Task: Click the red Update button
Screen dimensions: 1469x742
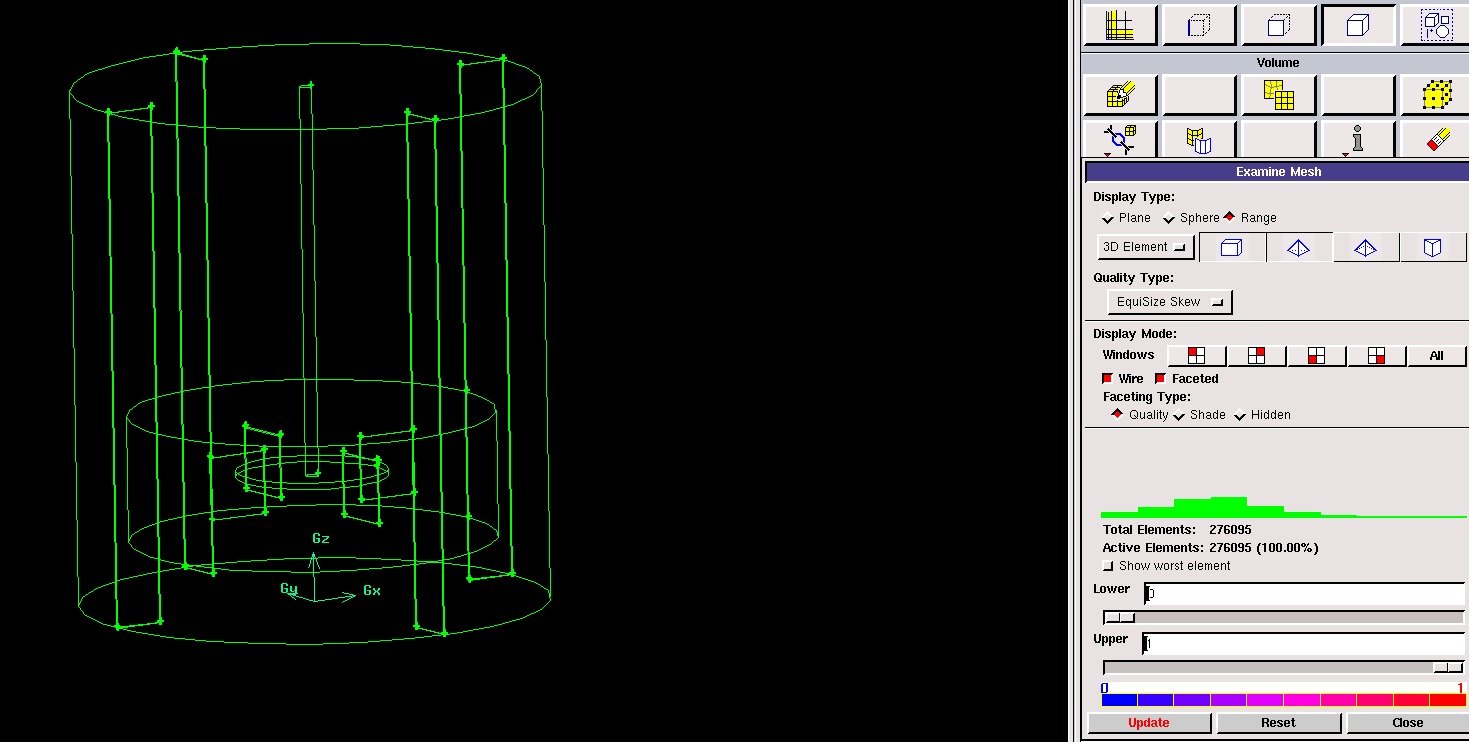Action: pos(1148,723)
